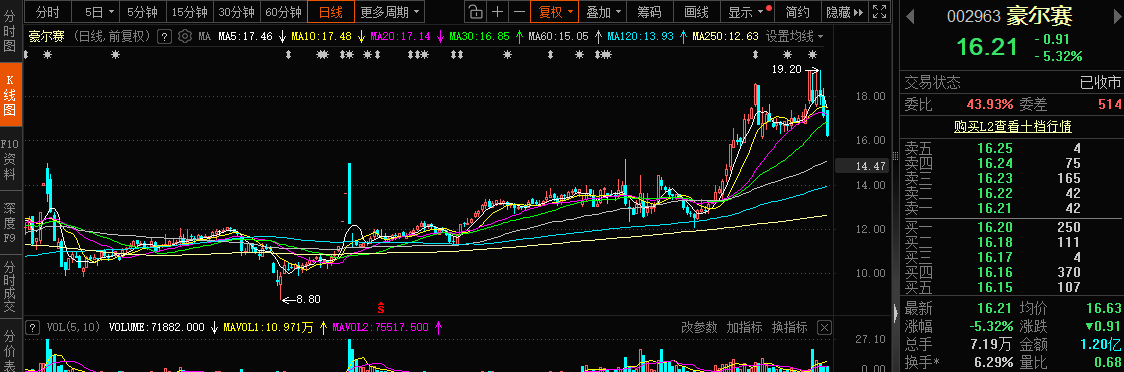
Task: Click the 购买L2查看十档行情 link
Action: 1012,127
